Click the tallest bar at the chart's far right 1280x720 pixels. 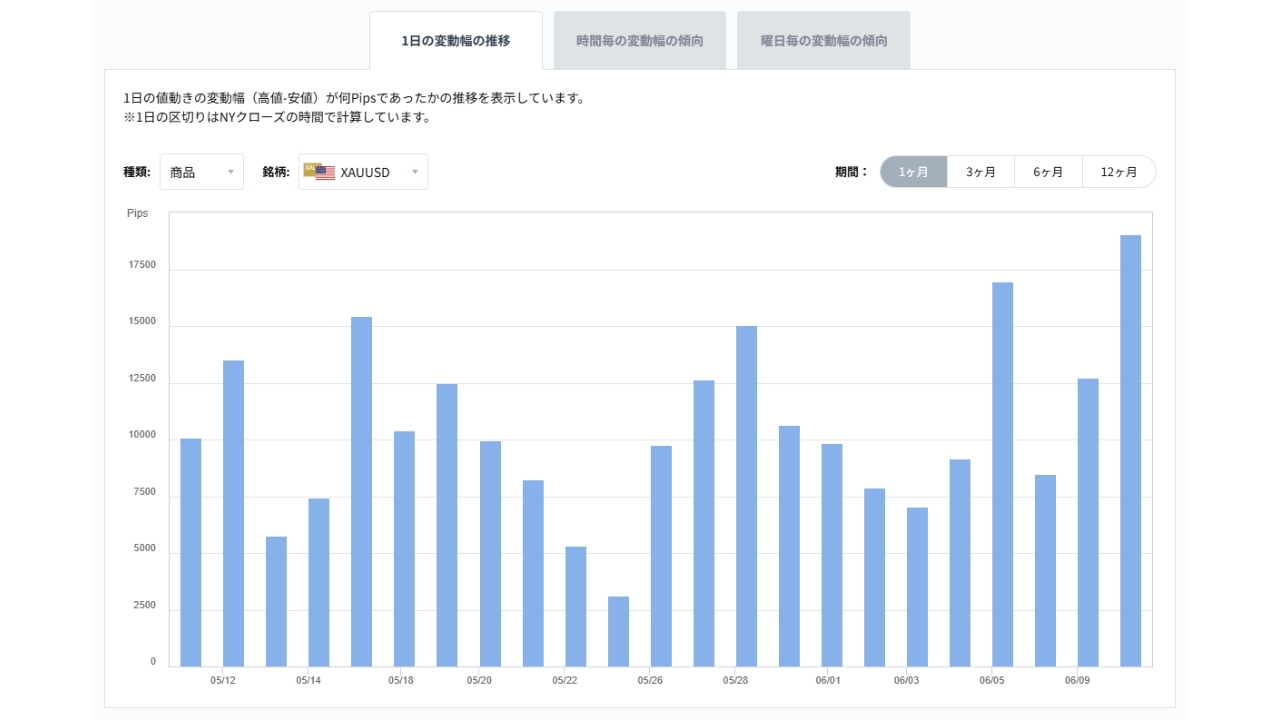1131,450
